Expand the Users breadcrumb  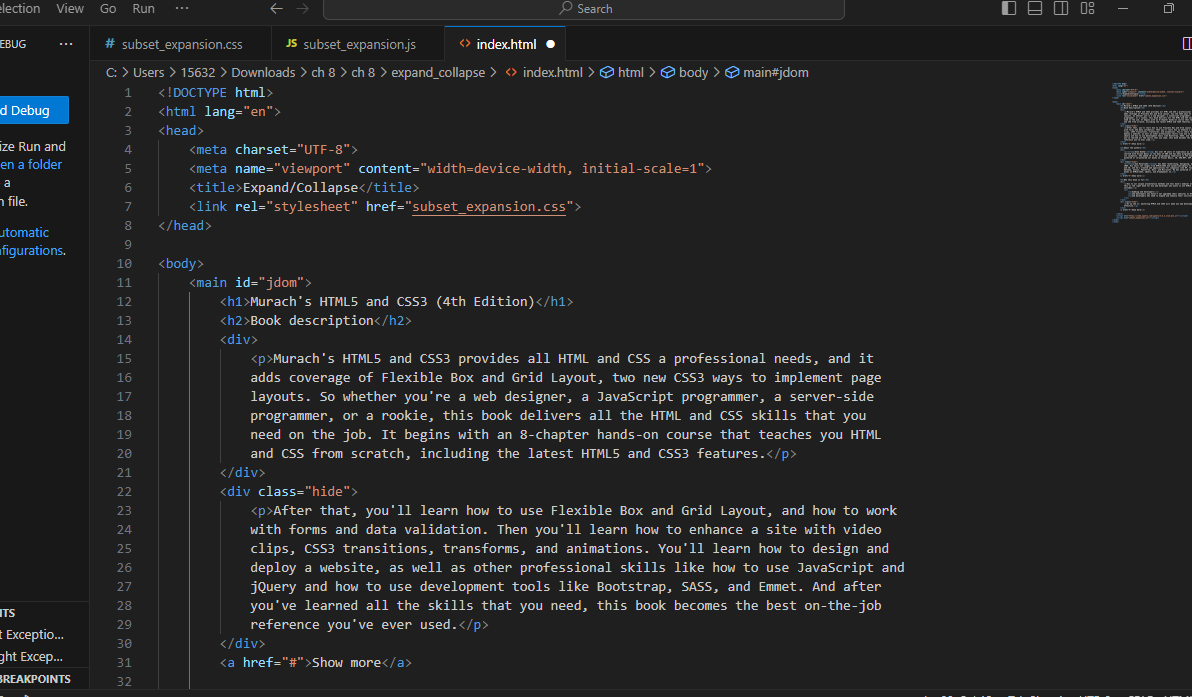[x=148, y=72]
